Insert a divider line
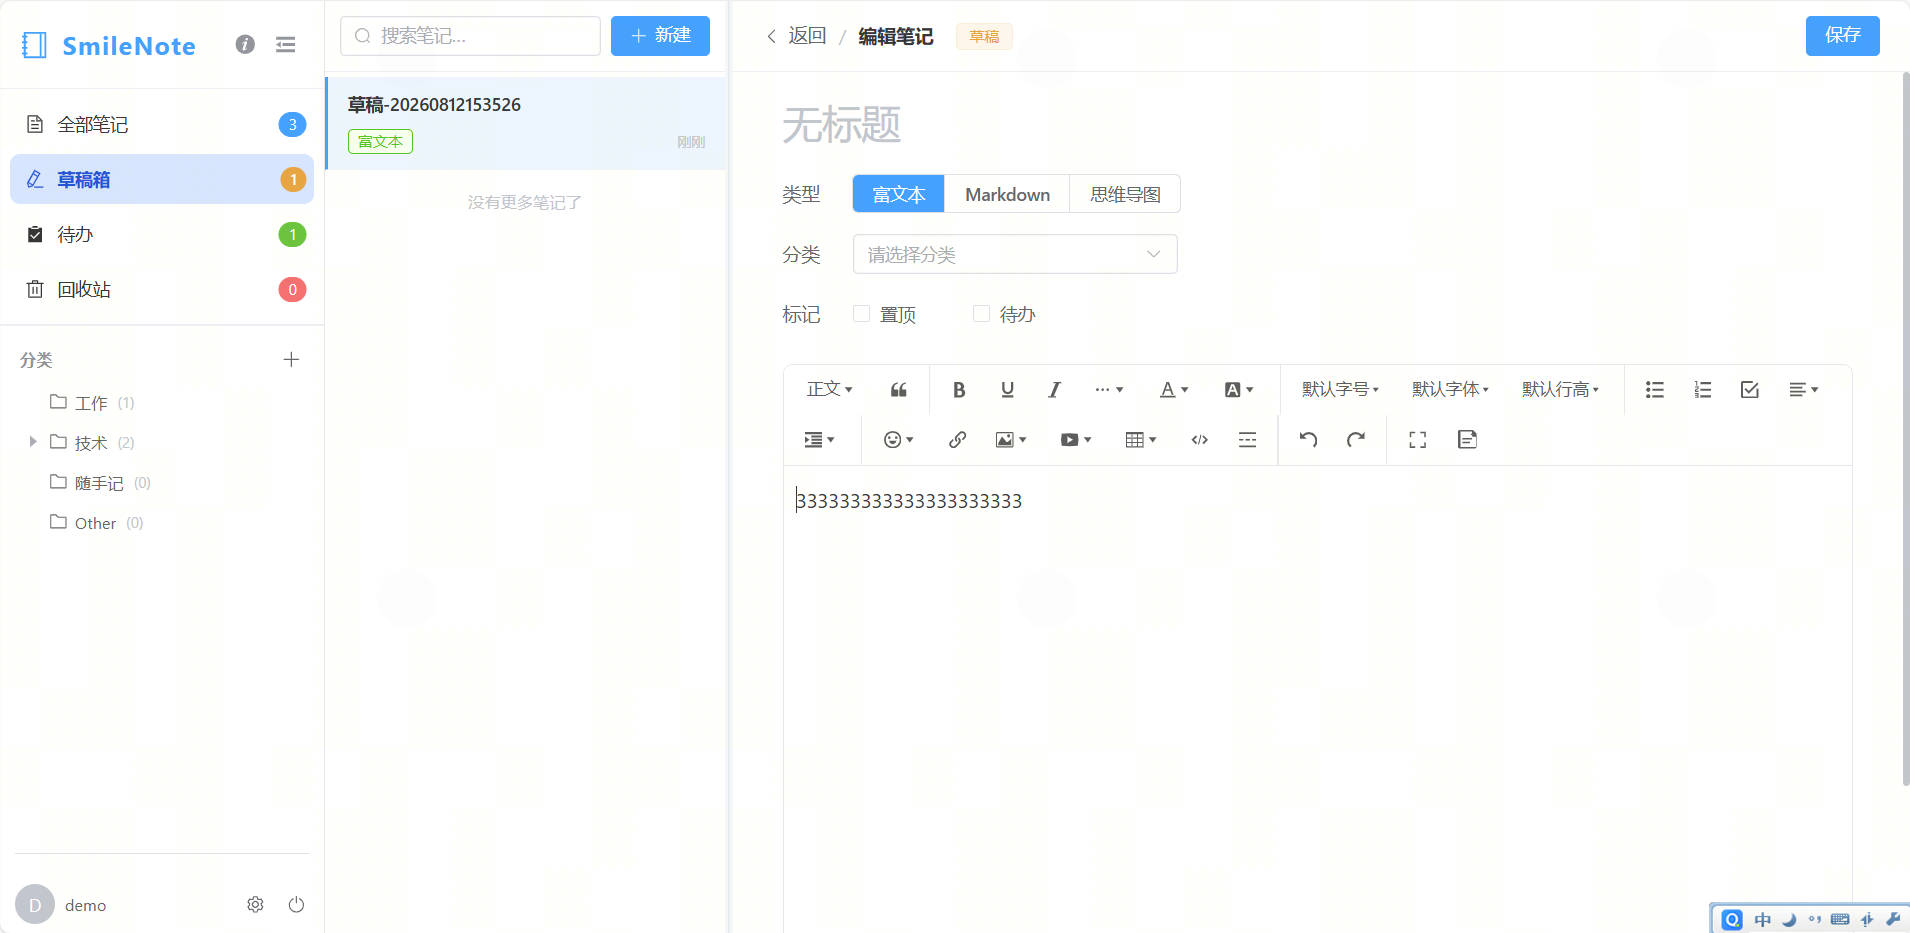 (x=1247, y=440)
